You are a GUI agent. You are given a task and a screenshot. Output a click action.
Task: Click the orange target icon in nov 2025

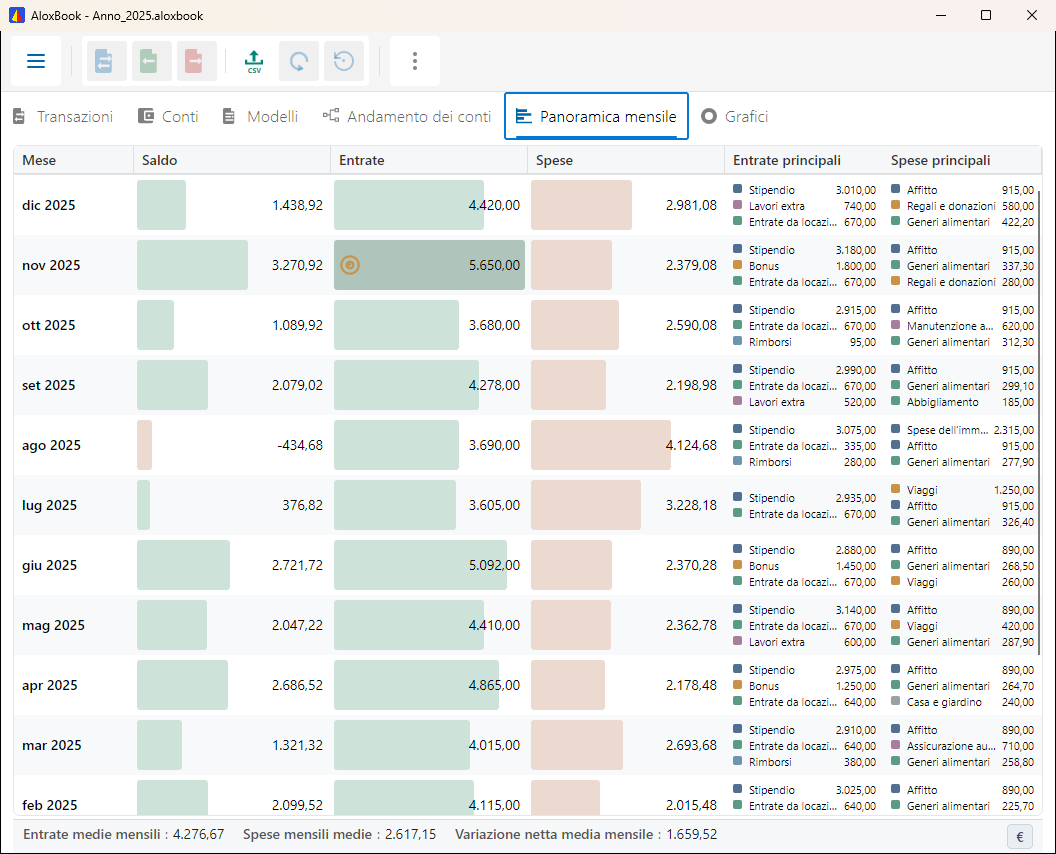point(350,265)
